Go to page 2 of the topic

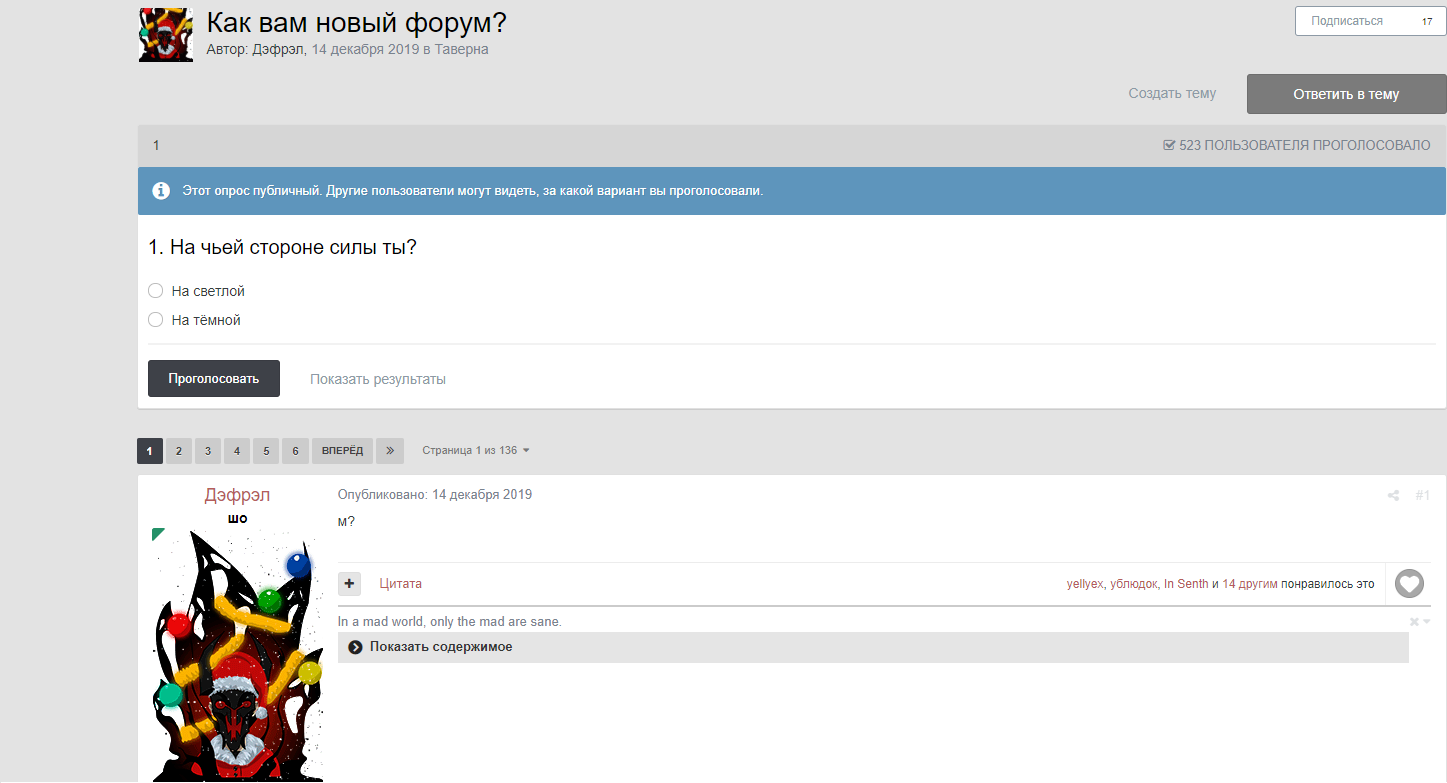tap(178, 451)
